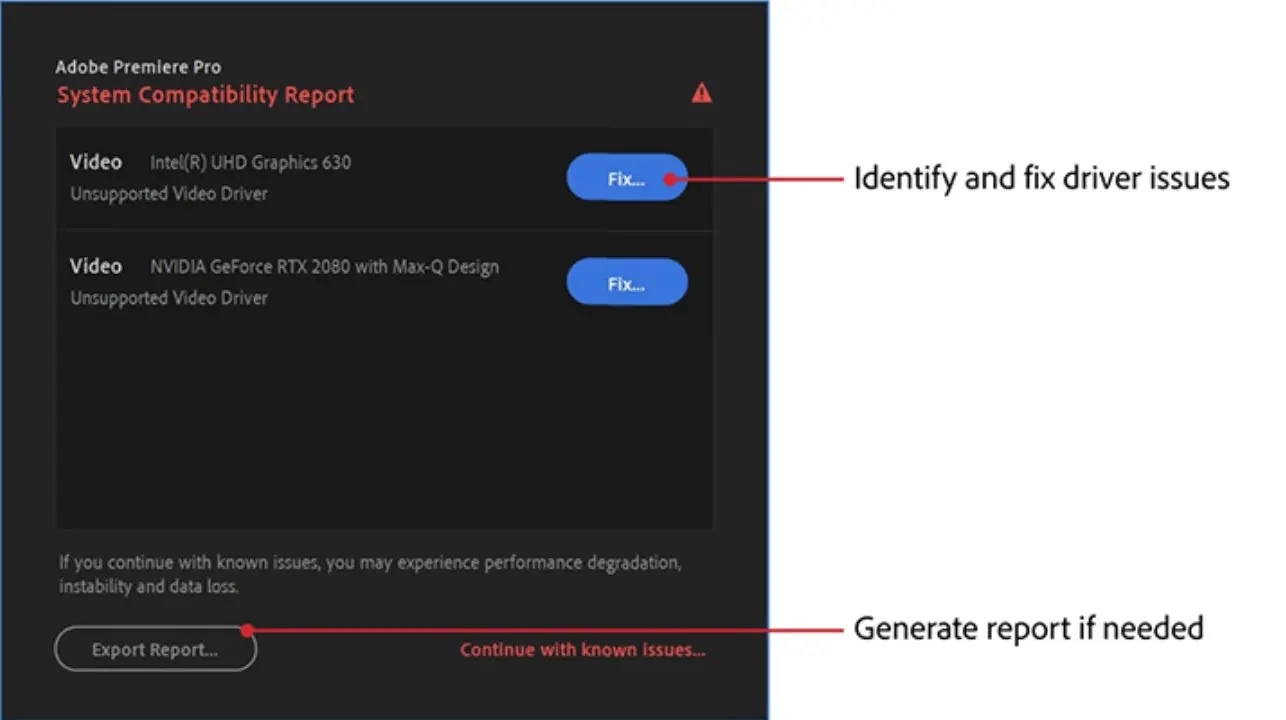Click the Adobe Premiere Pro title label
The width and height of the screenshot is (1286, 720).
[x=138, y=67]
